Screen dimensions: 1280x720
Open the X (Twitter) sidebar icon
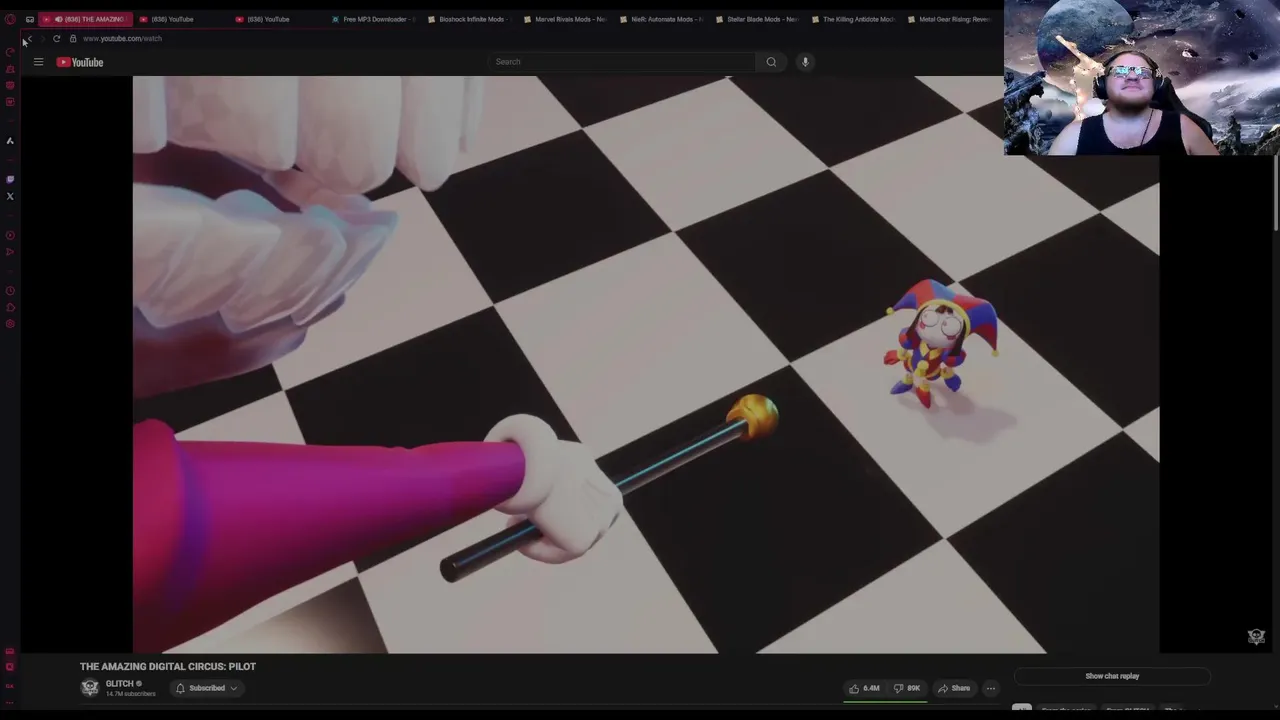click(x=10, y=196)
